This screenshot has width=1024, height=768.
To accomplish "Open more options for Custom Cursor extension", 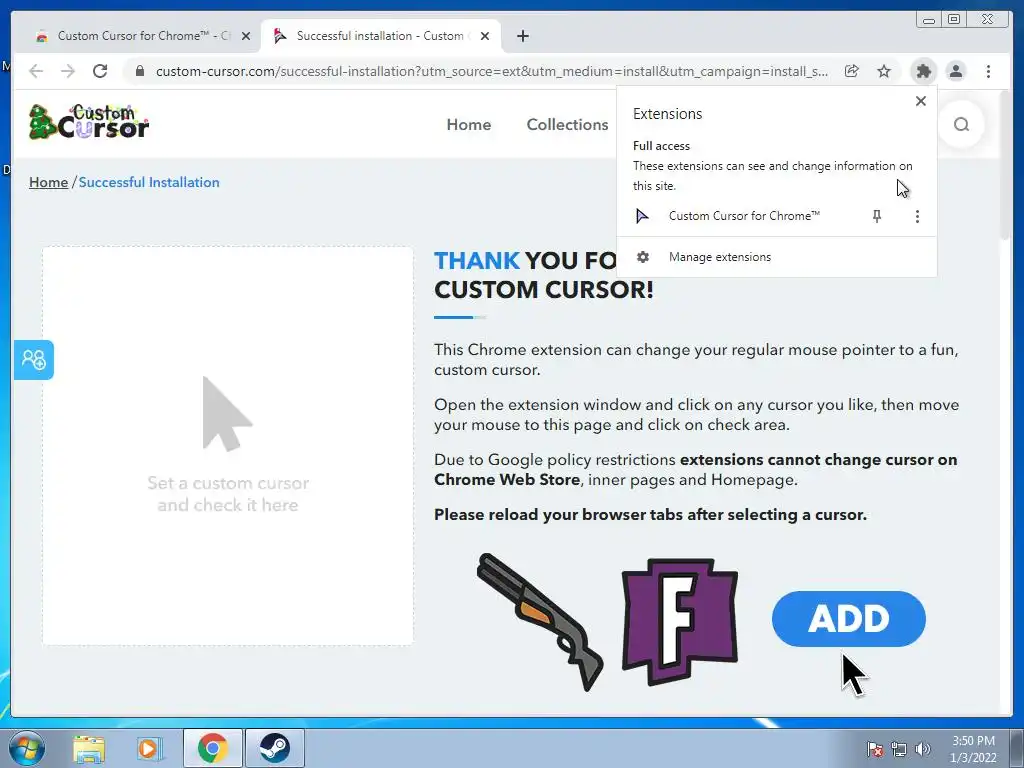I will (917, 216).
